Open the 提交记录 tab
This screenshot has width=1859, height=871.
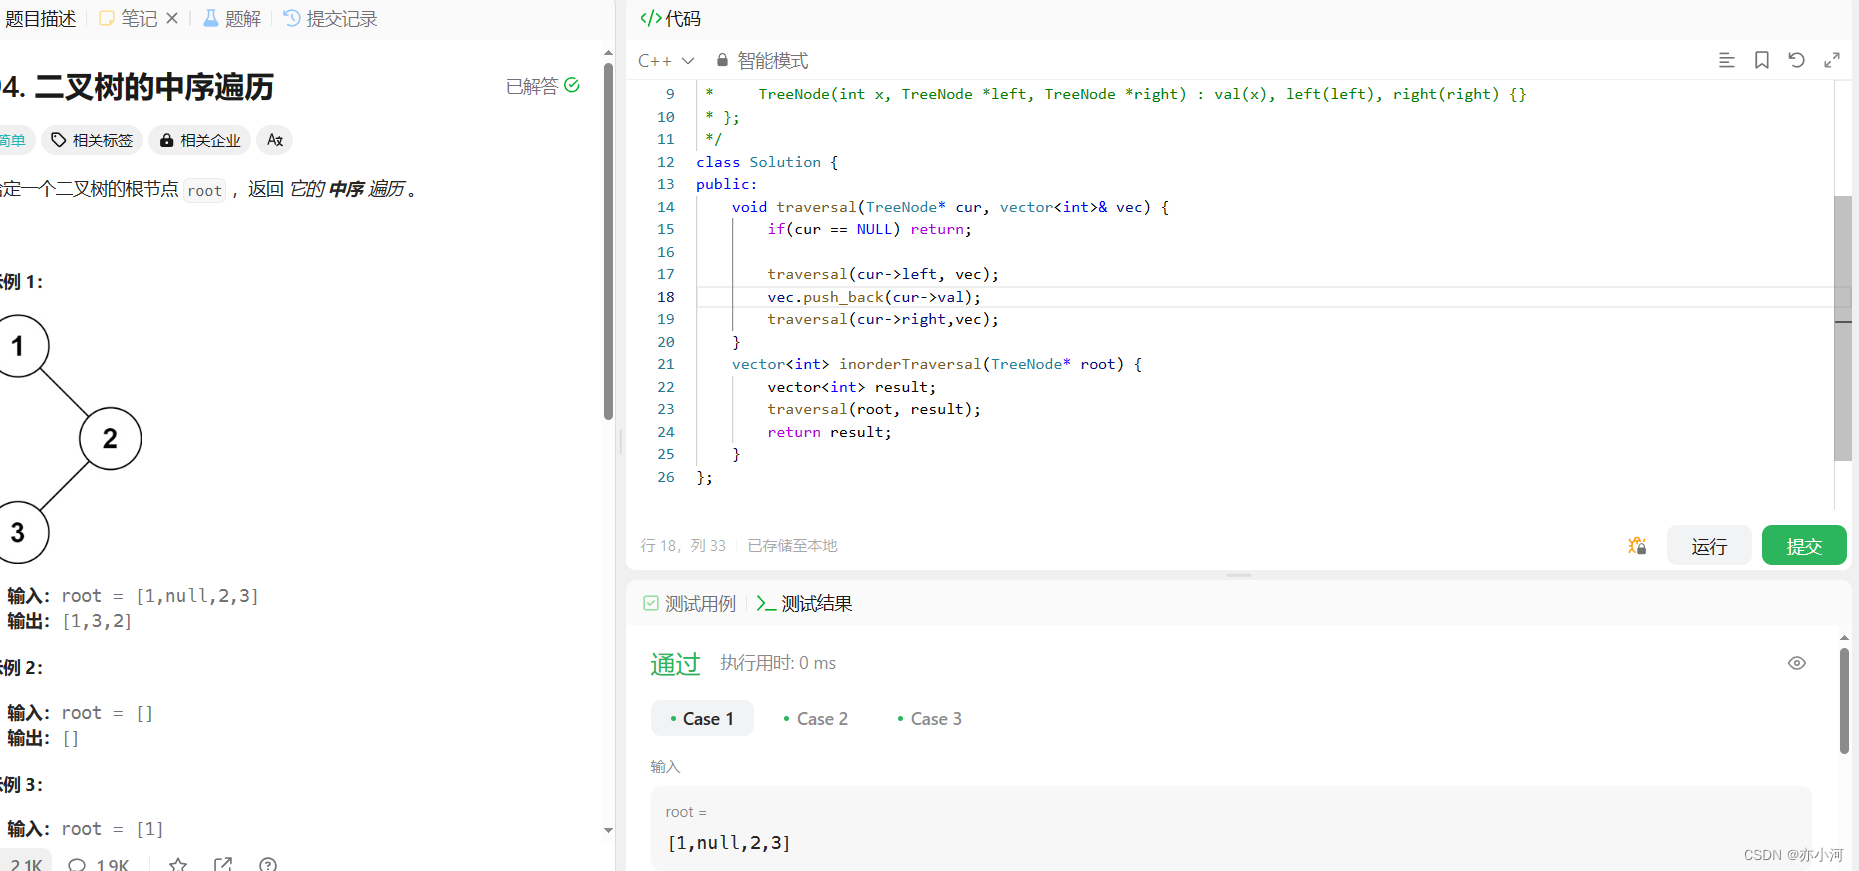click(330, 19)
